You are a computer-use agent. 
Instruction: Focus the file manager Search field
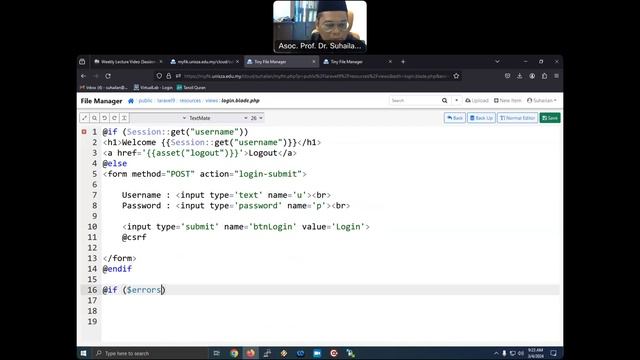[x=414, y=100]
